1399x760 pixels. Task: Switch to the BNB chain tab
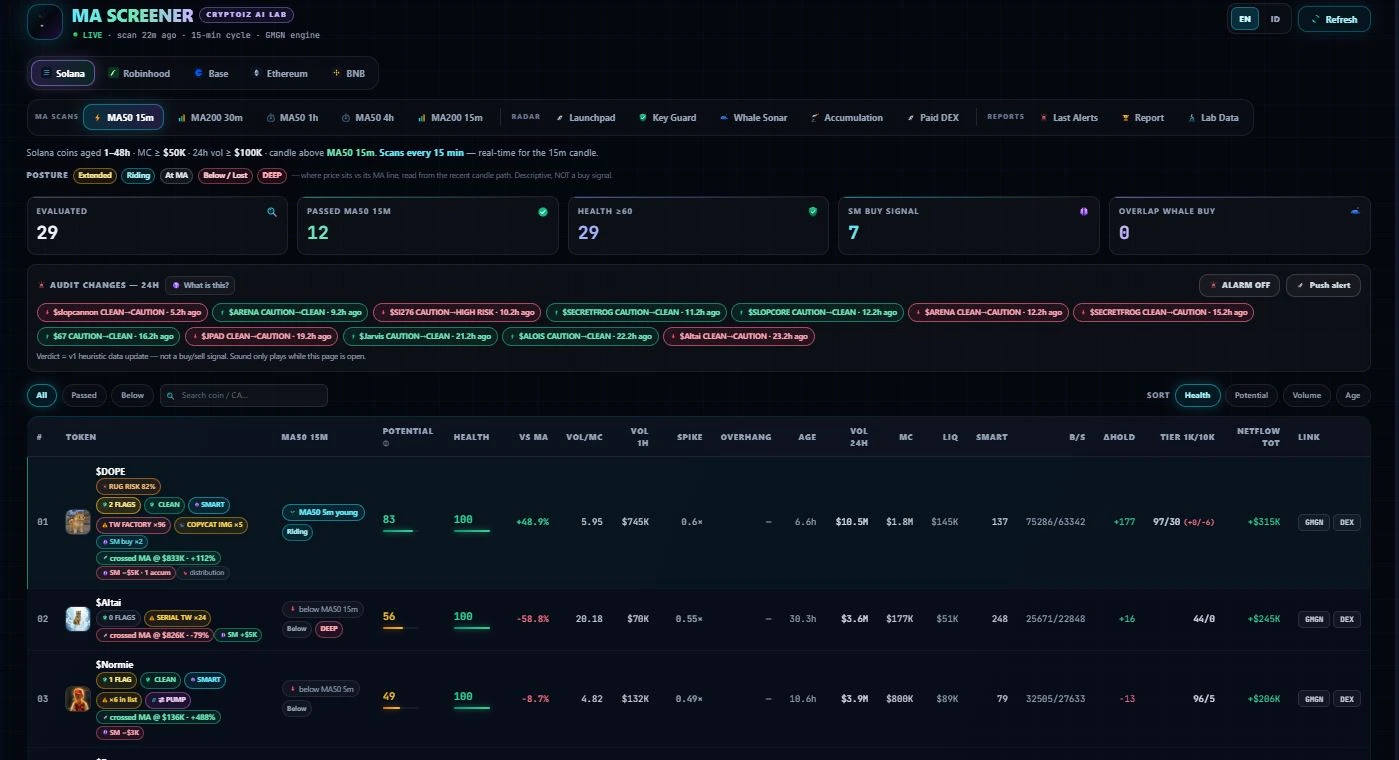pyautogui.click(x=349, y=73)
